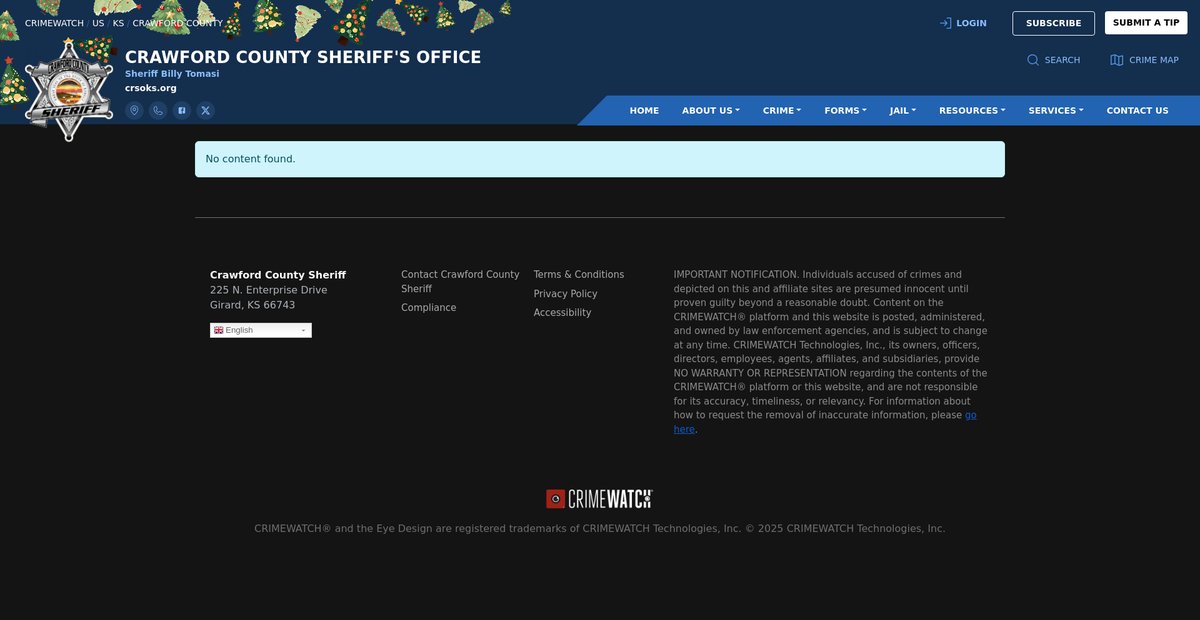Expand the SERVICES dropdown menu
Screen dimensions: 1200x620
[1056, 110]
